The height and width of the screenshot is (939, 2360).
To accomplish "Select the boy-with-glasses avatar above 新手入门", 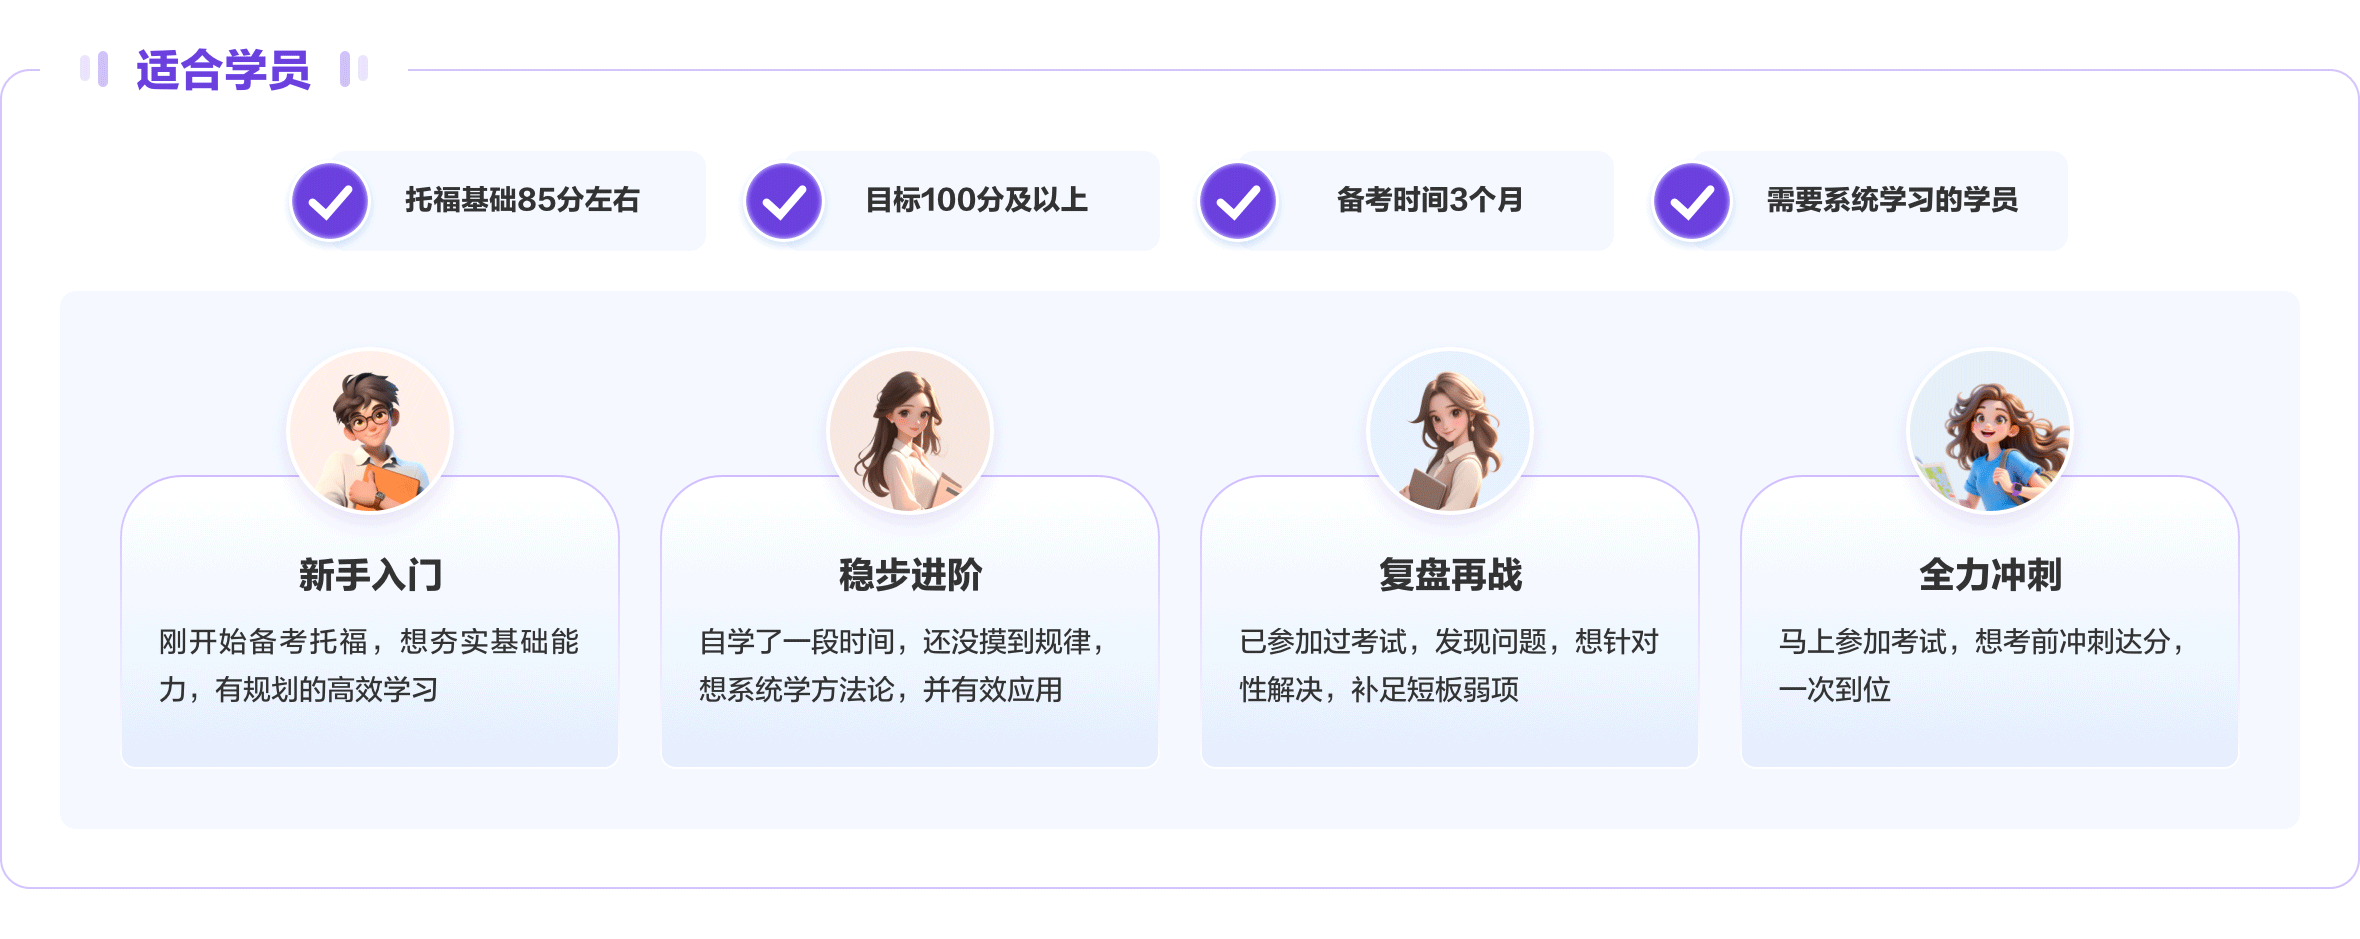I will point(370,431).
